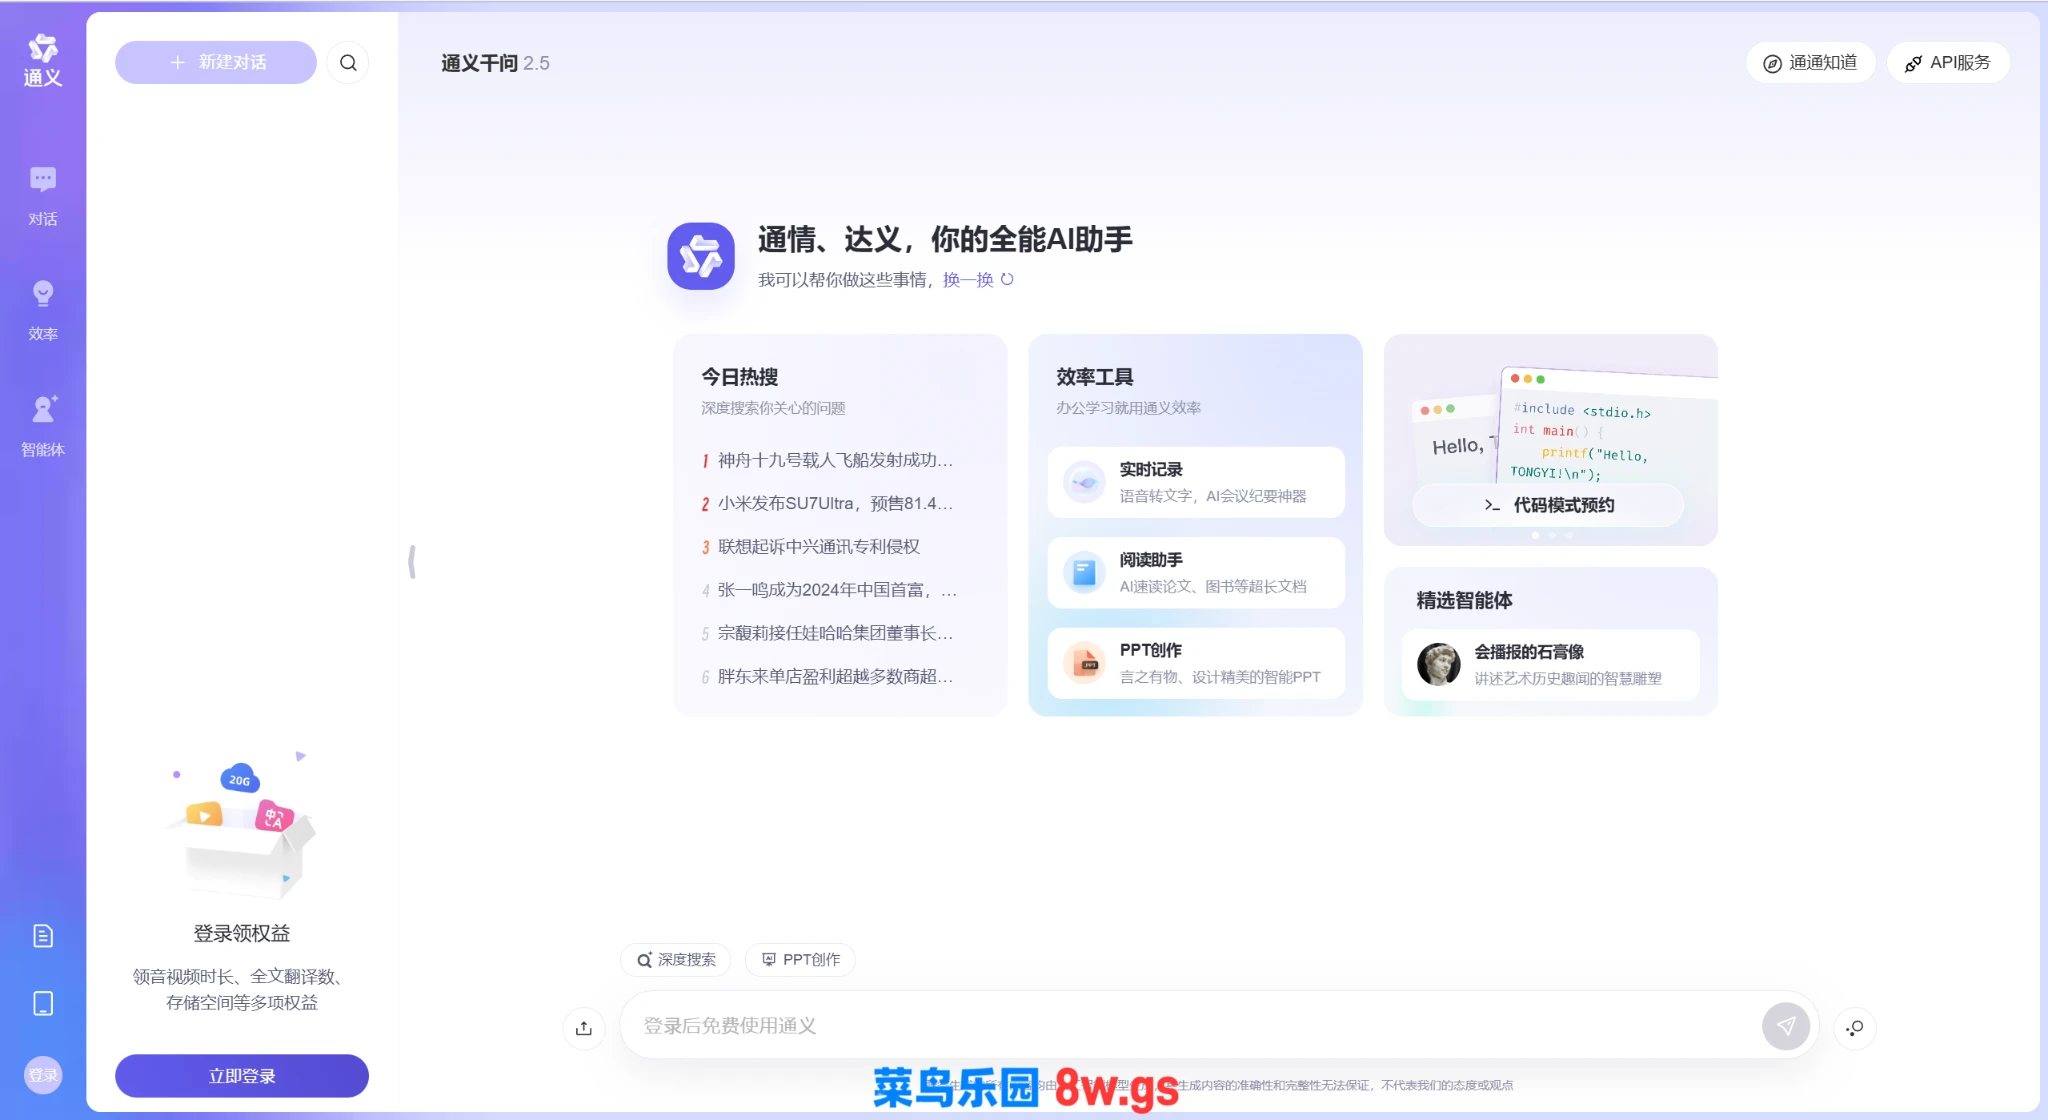Search conversations with magnifier icon
Viewport: 2048px width, 1120px height.
click(348, 62)
